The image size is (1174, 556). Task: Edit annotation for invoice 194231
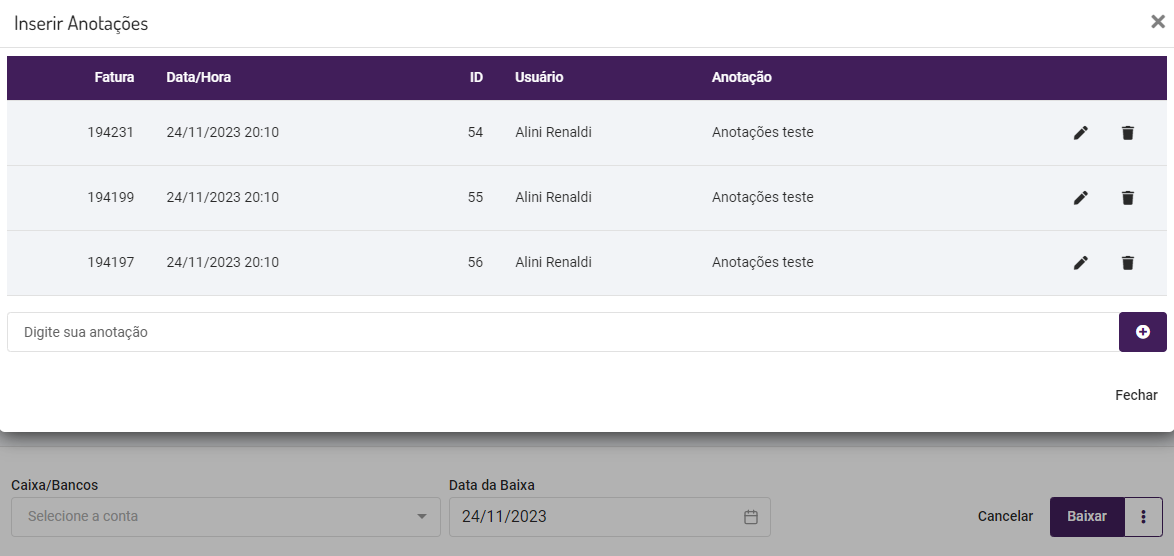(1080, 133)
